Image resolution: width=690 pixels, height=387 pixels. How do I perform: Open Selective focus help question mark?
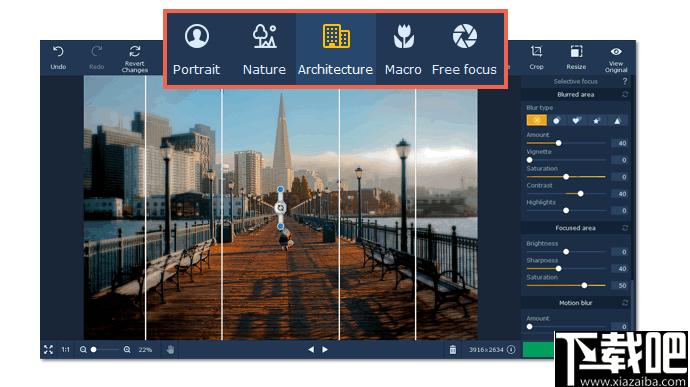(x=625, y=81)
